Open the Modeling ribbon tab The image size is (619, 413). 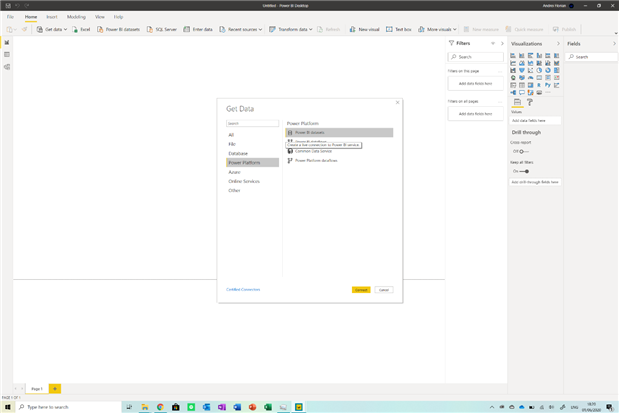(x=76, y=17)
